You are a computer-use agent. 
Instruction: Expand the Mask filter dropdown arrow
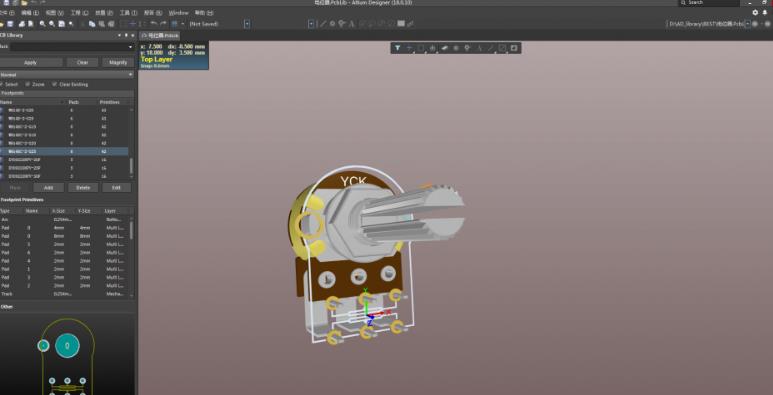[x=130, y=47]
